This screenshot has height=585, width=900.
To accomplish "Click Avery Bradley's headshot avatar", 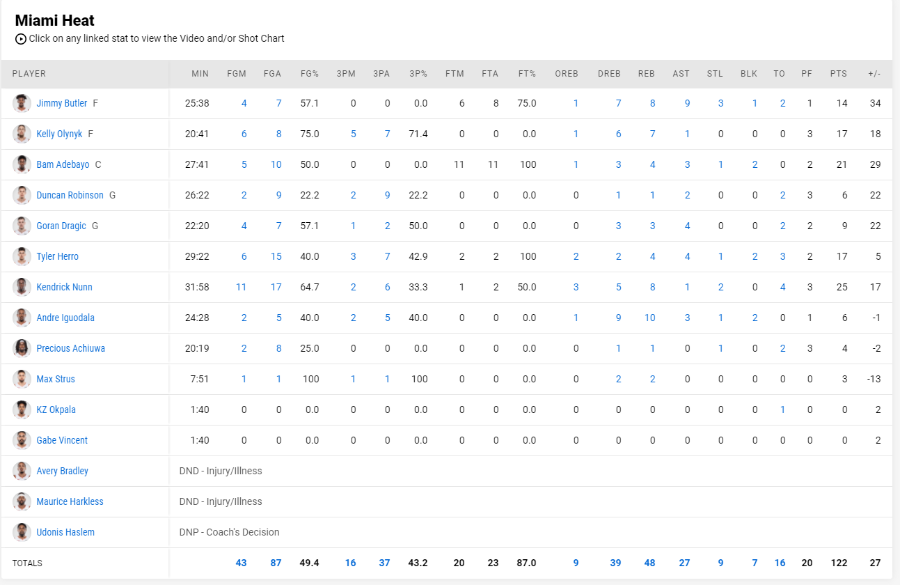I will [x=22, y=471].
